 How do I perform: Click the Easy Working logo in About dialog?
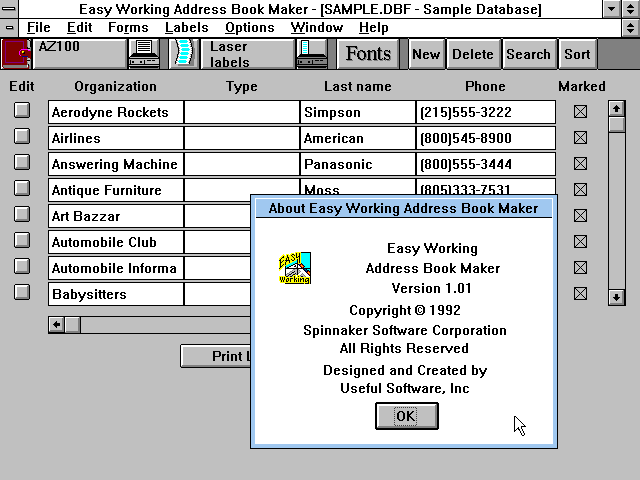(295, 268)
